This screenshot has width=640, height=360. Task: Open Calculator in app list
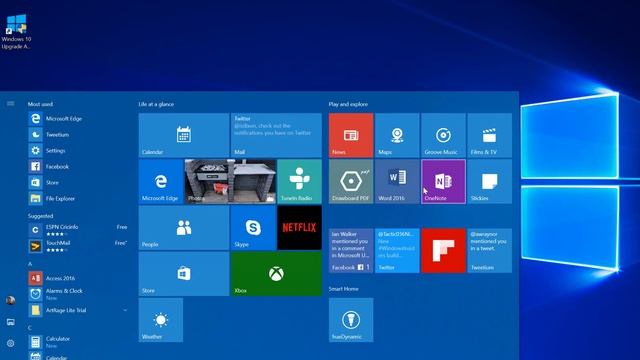78,342
